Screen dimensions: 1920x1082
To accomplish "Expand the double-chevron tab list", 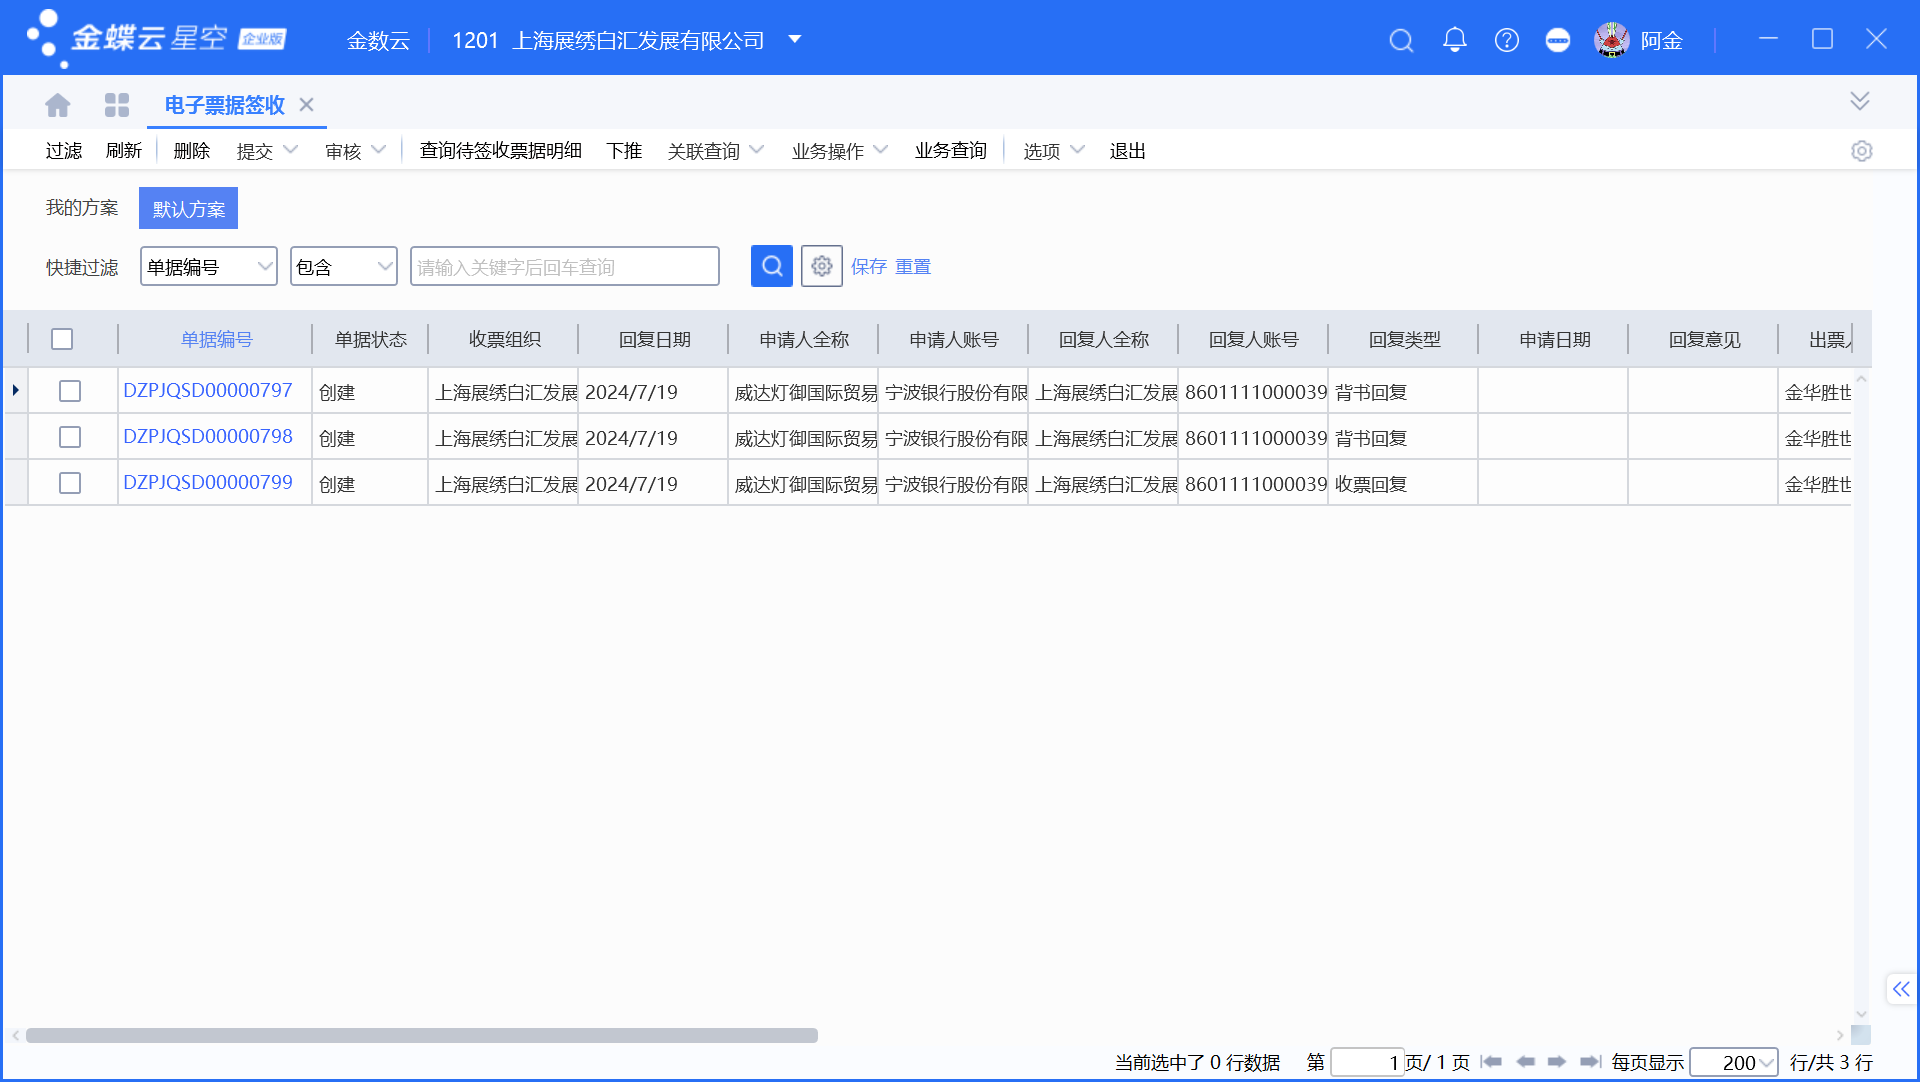I will [x=1860, y=101].
